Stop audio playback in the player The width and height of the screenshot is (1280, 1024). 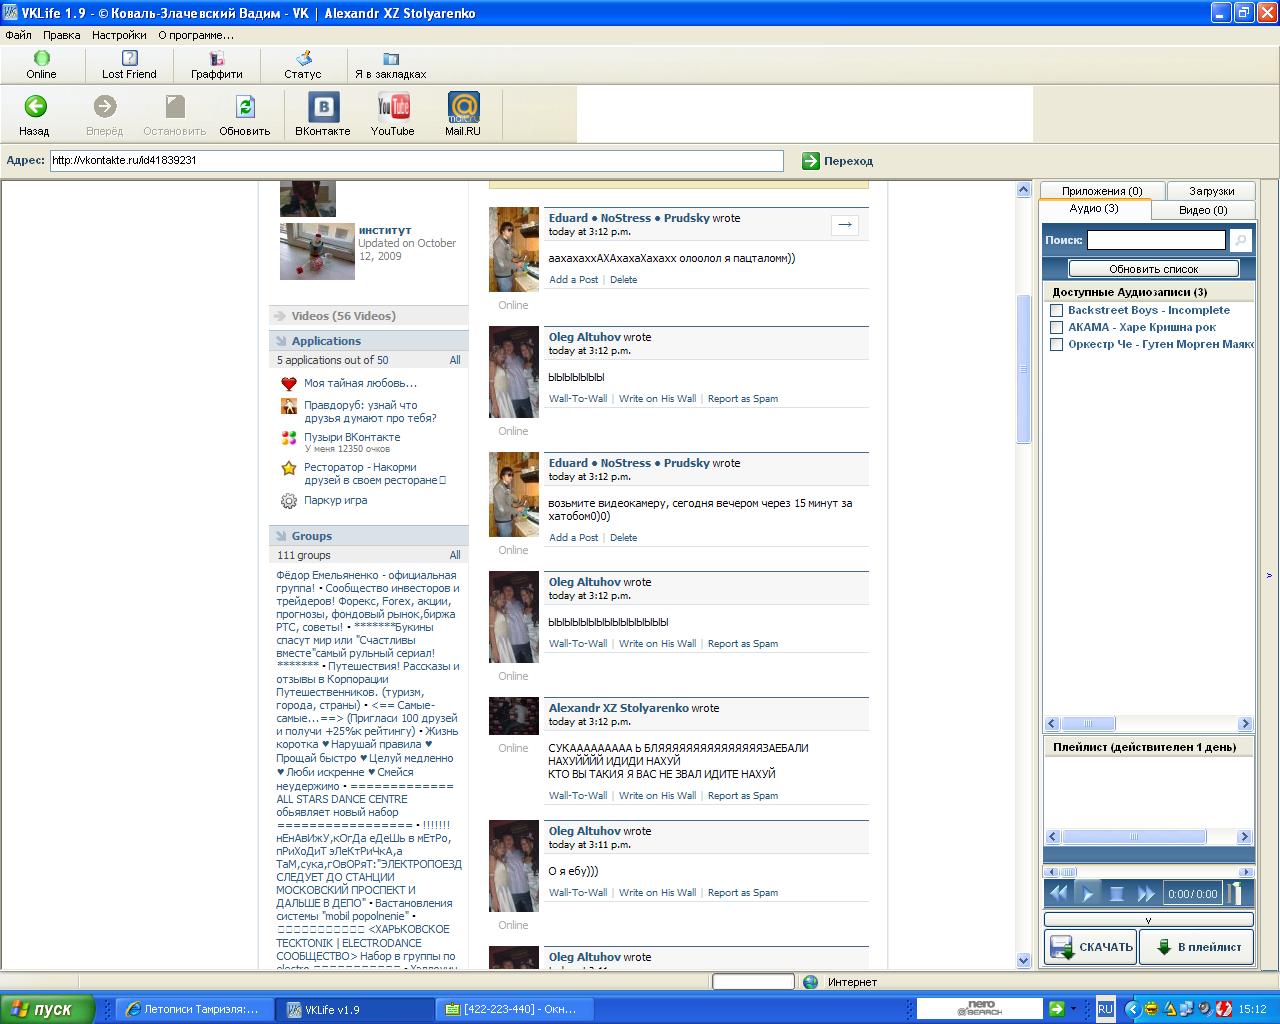(1118, 894)
